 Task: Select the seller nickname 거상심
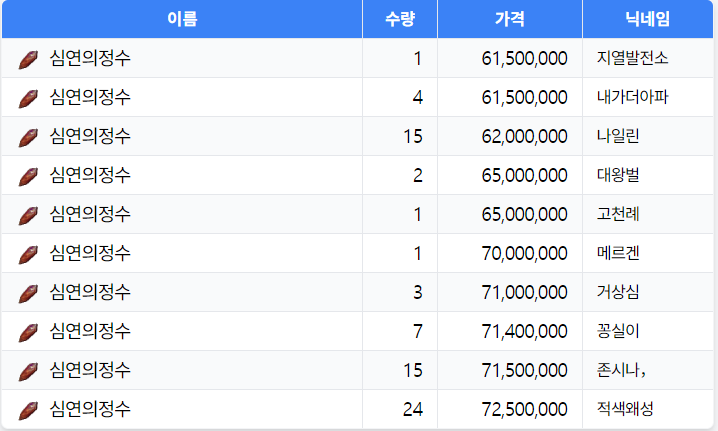point(618,292)
